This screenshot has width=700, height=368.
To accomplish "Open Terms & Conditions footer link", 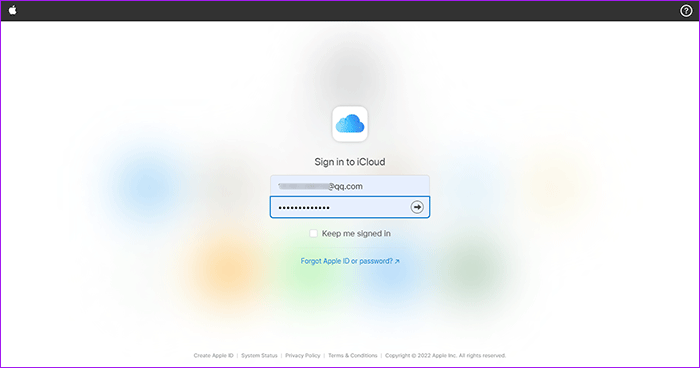I will tap(353, 355).
